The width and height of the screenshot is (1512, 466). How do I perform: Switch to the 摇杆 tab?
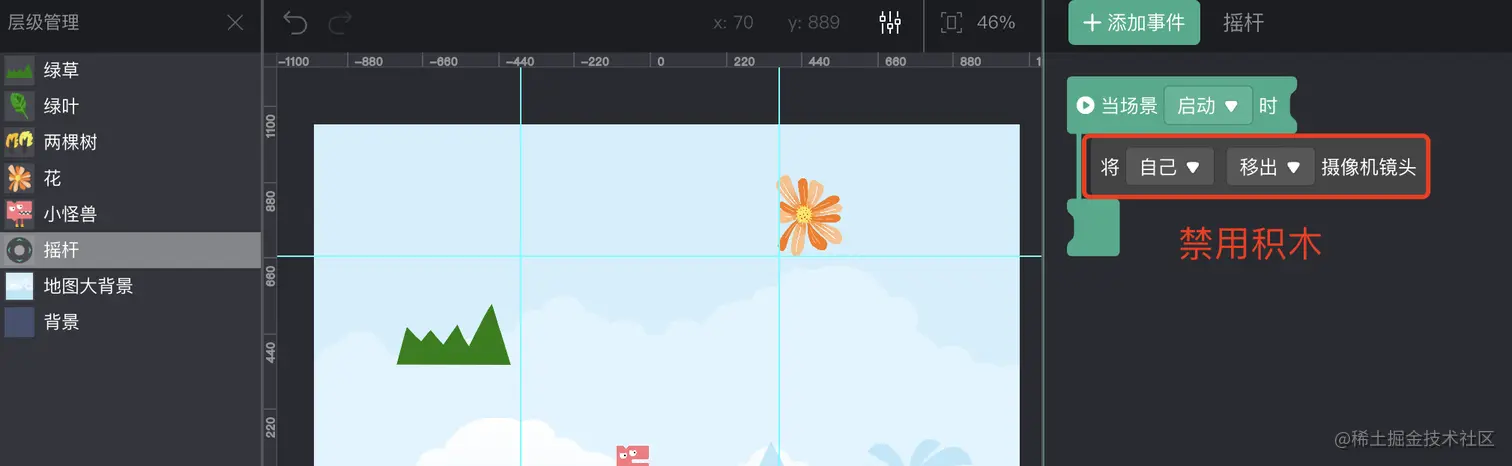tap(1243, 22)
